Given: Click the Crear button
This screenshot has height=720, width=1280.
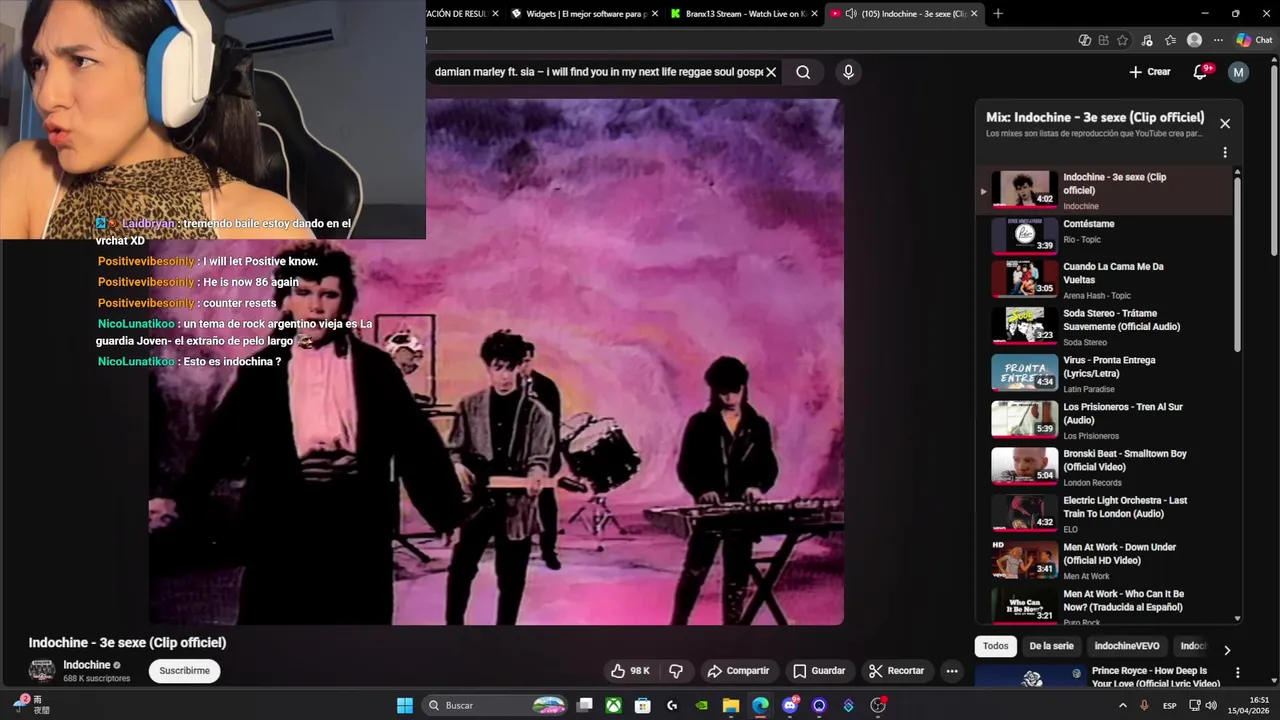Looking at the screenshot, I should click(x=1149, y=72).
